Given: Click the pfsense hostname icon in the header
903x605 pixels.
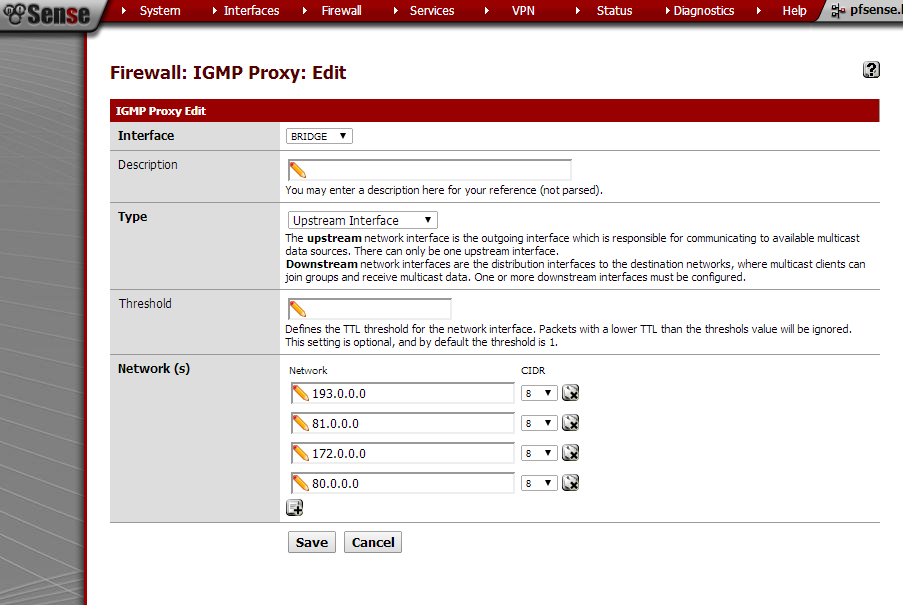Looking at the screenshot, I should (x=838, y=10).
